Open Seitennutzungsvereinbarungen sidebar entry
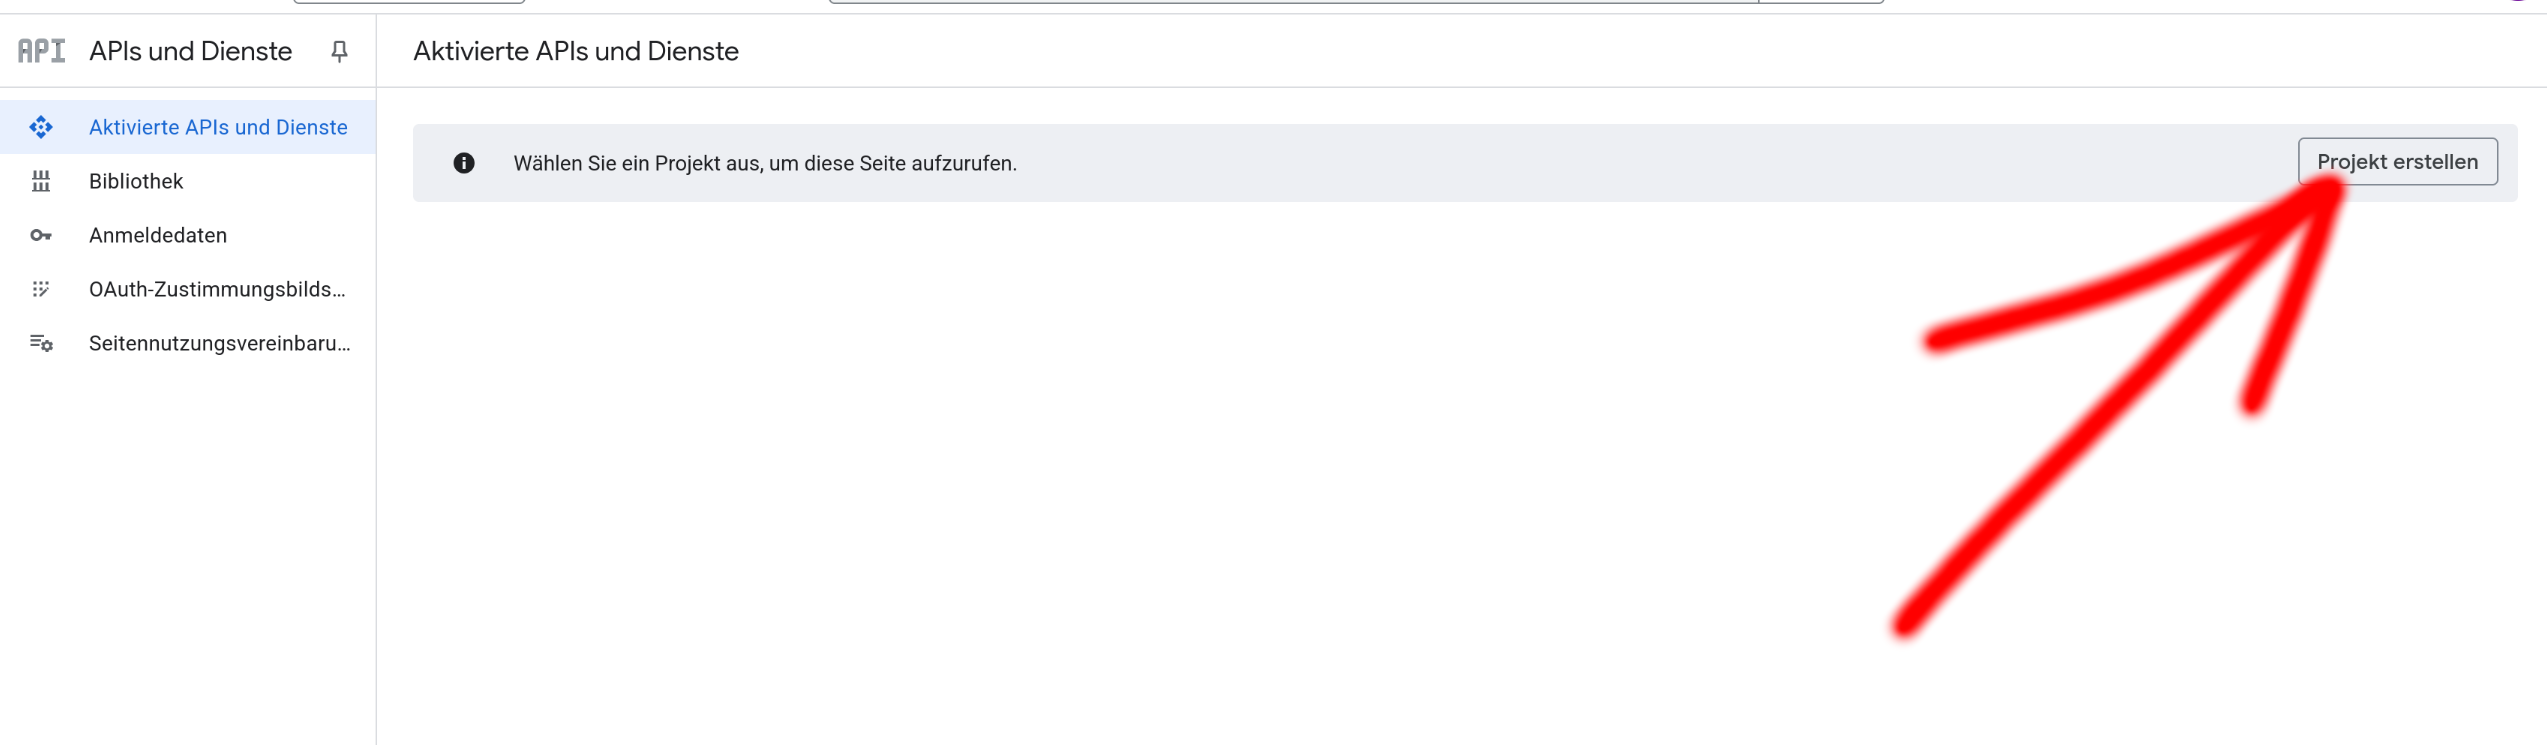This screenshot has height=745, width=2547. coord(219,343)
